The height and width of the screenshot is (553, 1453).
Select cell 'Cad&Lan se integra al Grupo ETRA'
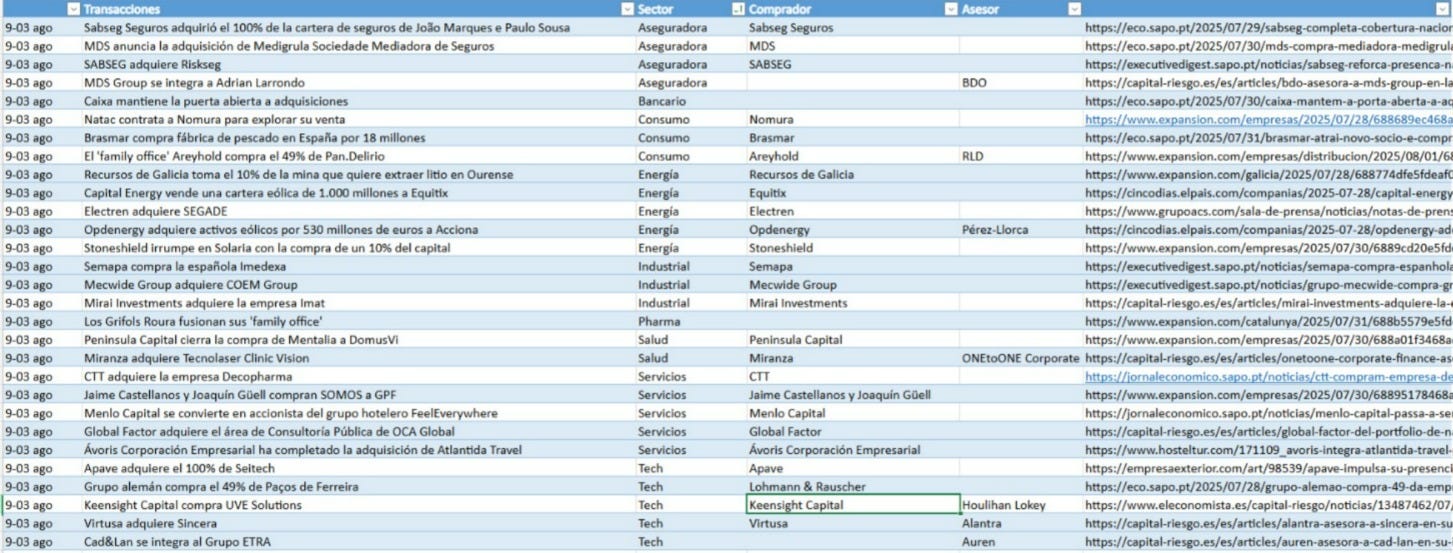[x=358, y=542]
